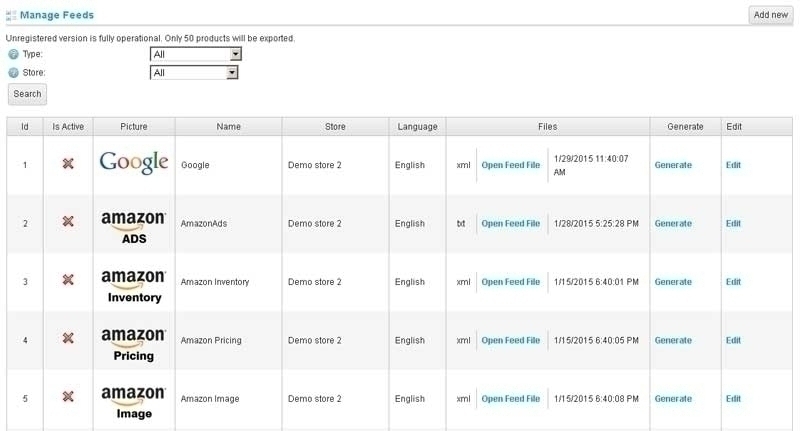Click the 'txt' file type in AmazonAds row
The width and height of the screenshot is (800, 431).
[x=461, y=223]
